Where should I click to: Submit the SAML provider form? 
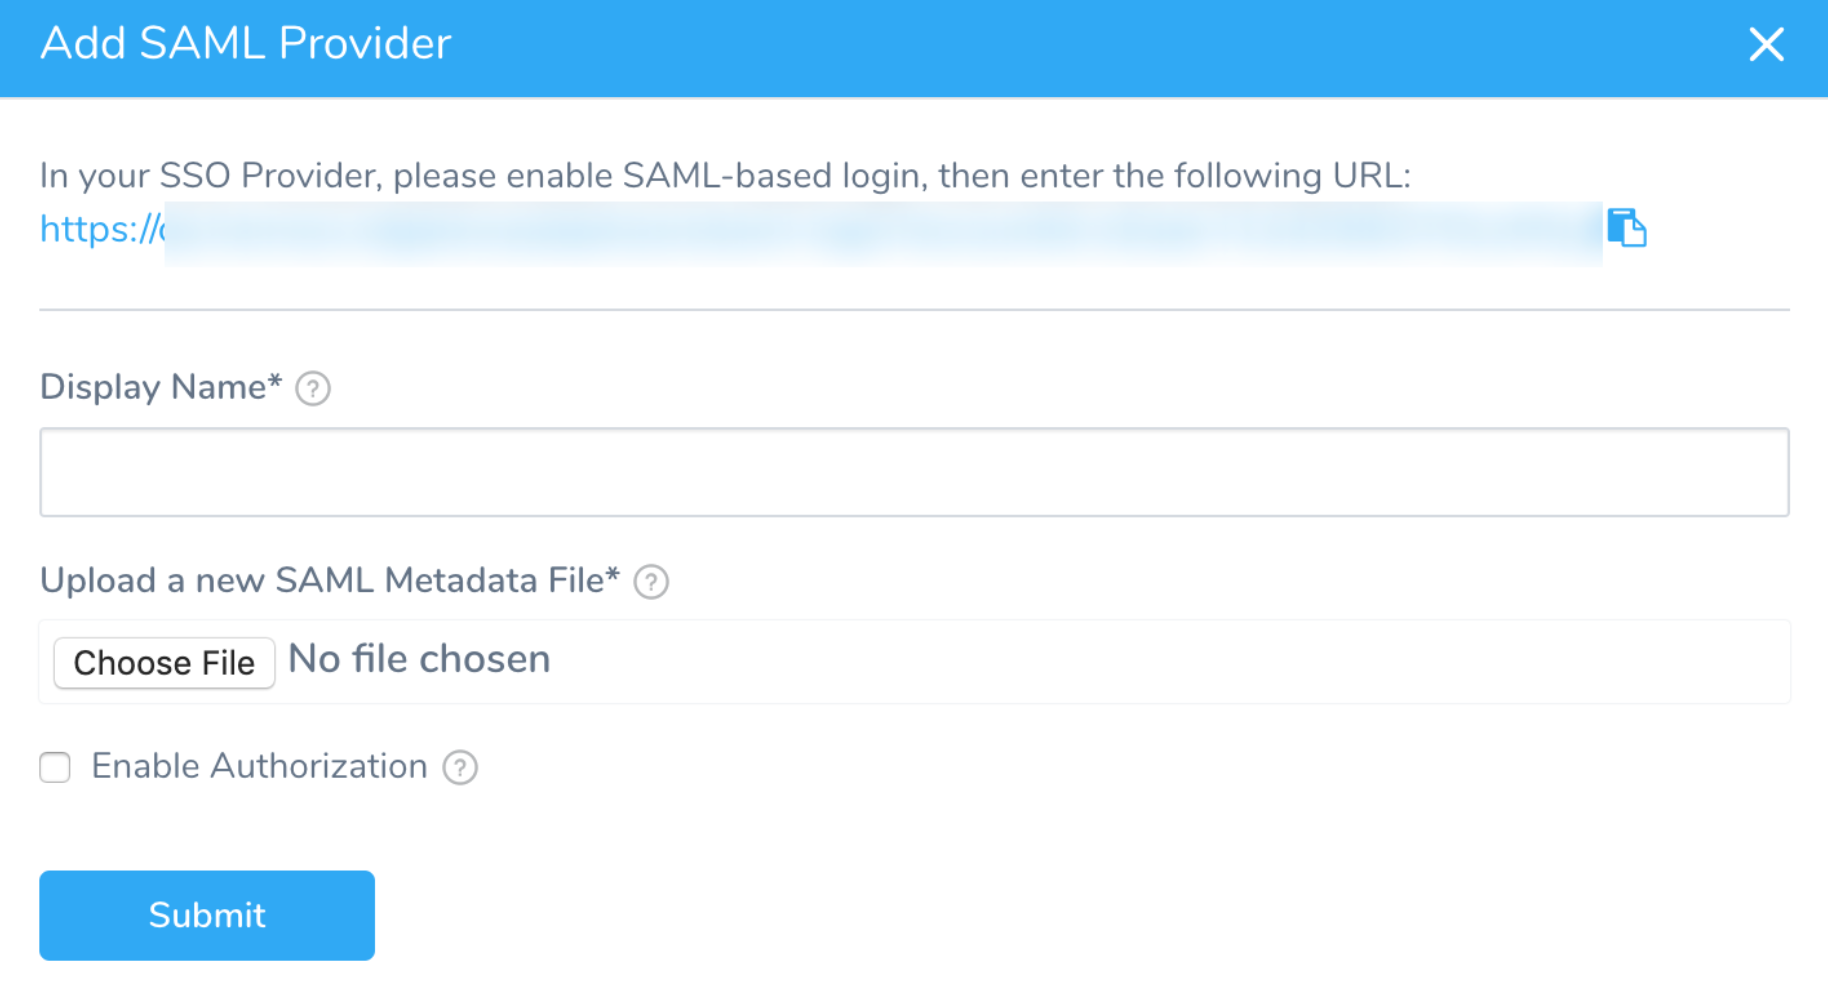click(x=207, y=915)
